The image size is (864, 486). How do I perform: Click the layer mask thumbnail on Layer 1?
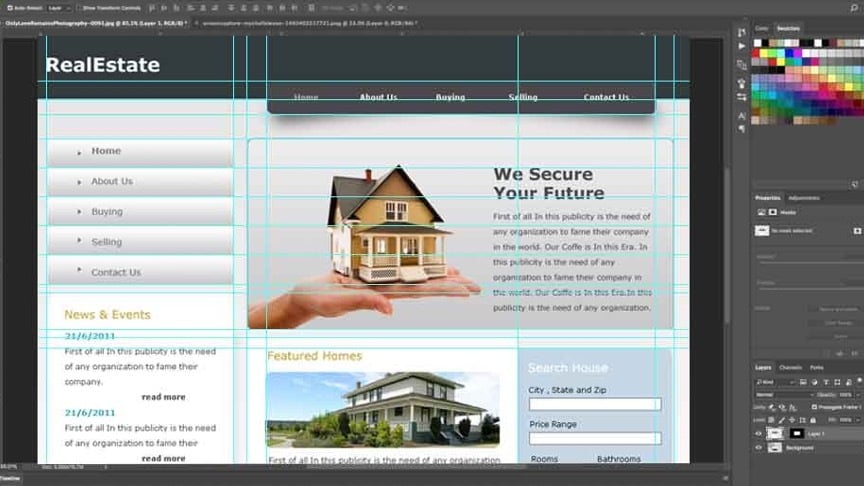click(796, 433)
